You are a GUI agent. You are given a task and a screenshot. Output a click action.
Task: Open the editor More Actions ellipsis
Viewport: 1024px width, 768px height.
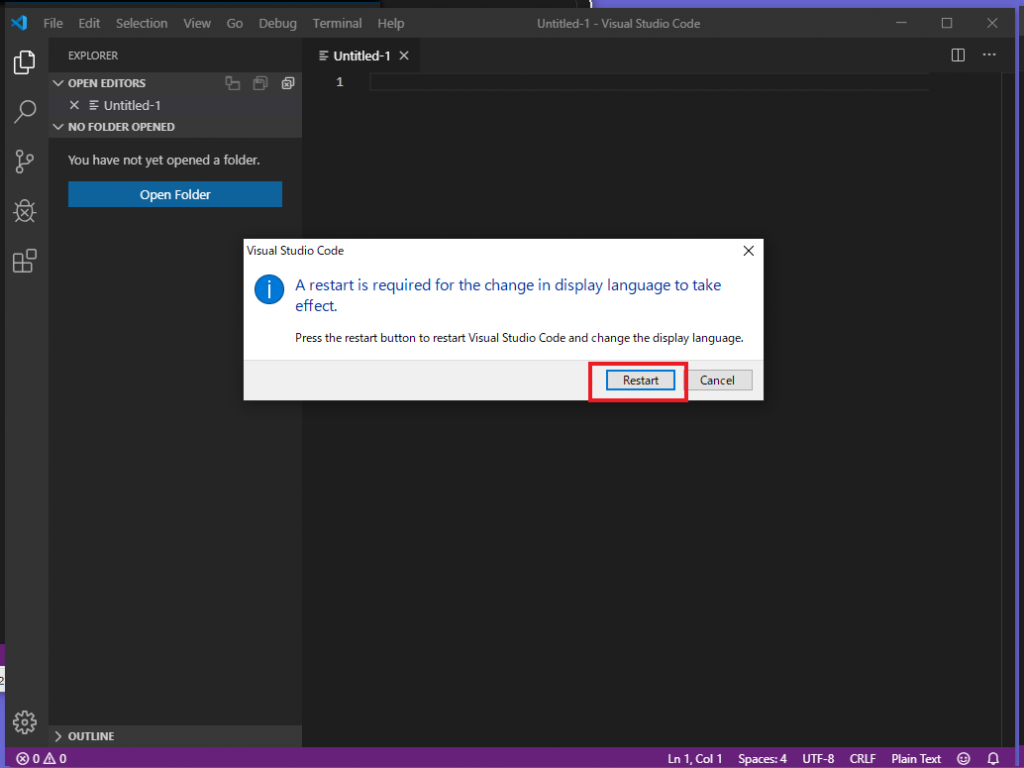[989, 55]
